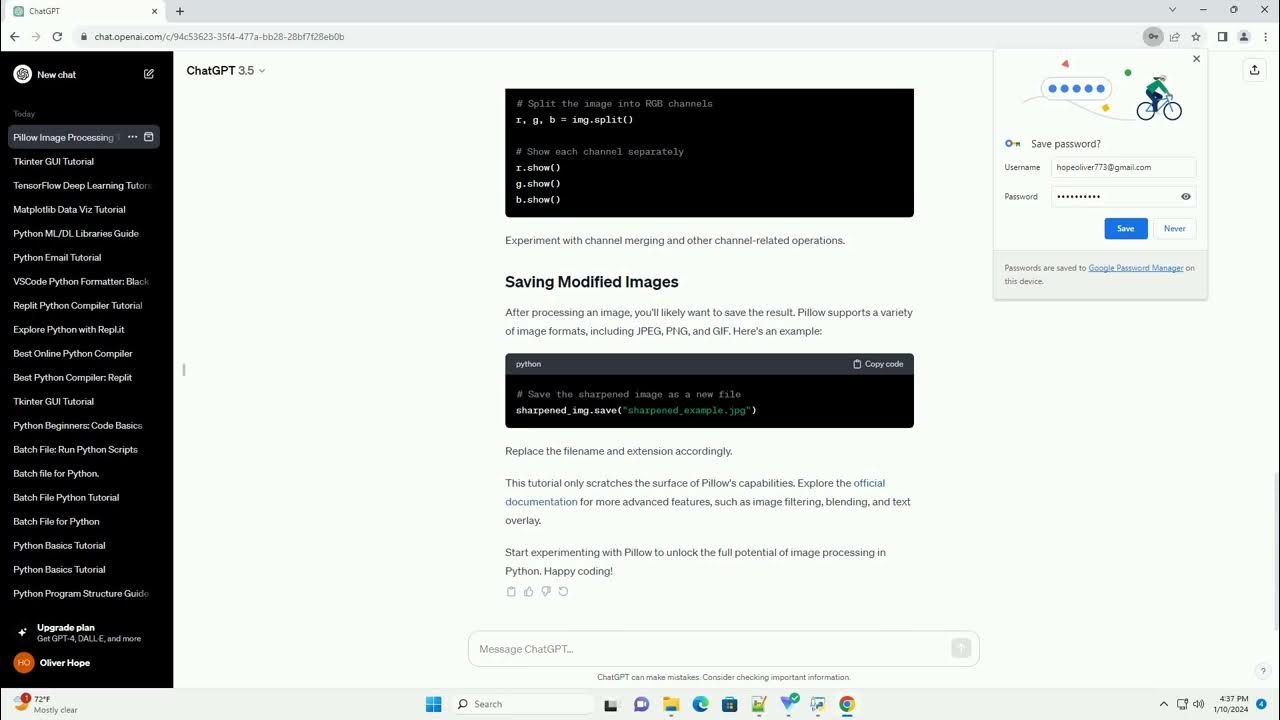Click the thumbs up icon

pyautogui.click(x=528, y=592)
